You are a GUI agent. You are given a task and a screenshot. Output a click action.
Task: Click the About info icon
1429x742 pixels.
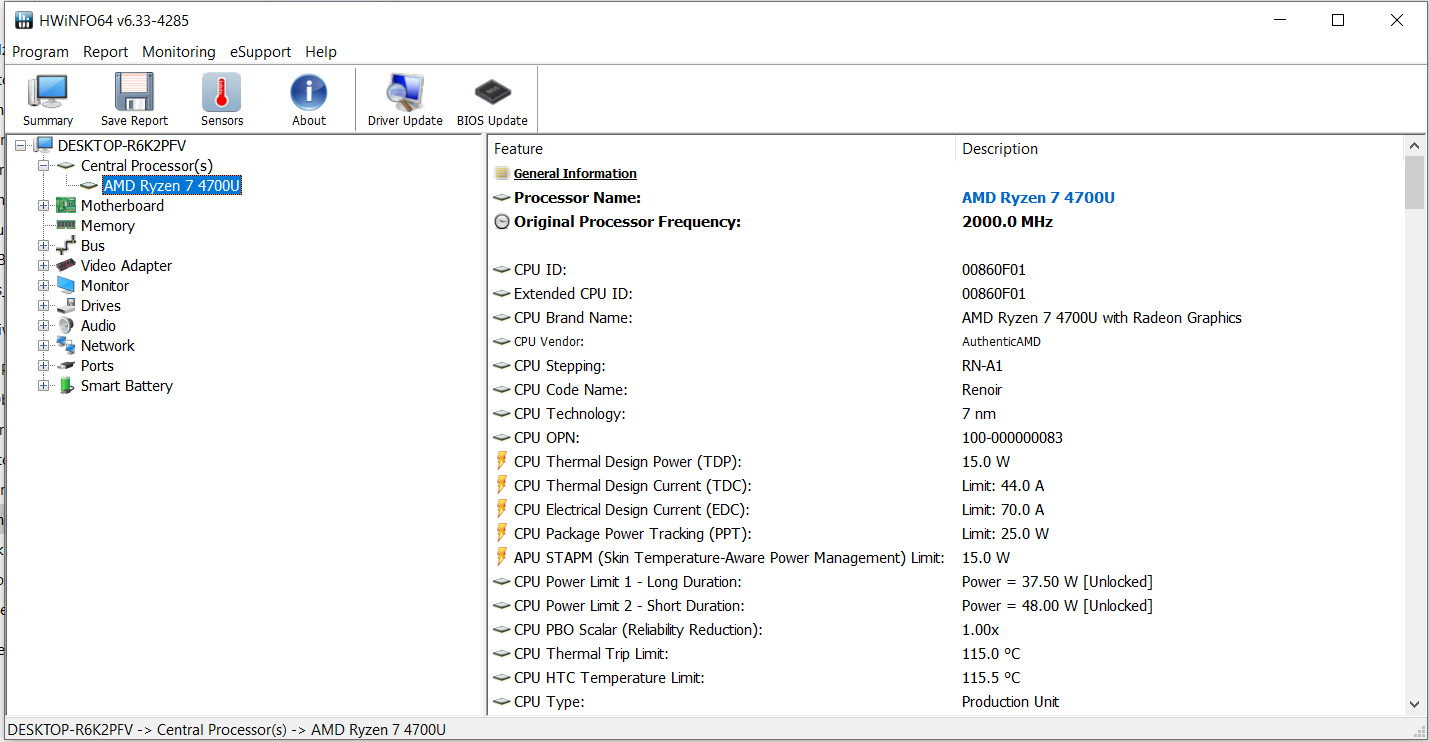309,93
